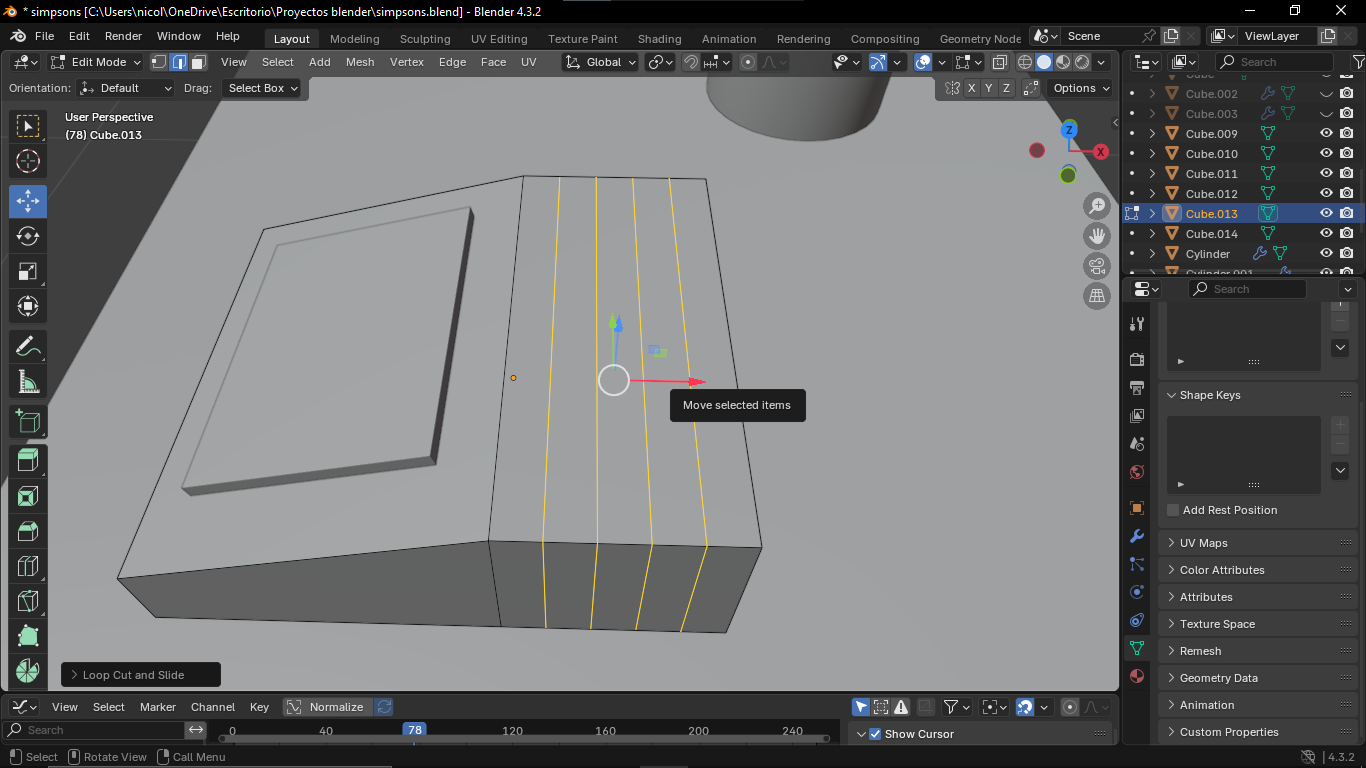Hide Cube.009 in viewport
1366x768 pixels.
[x=1326, y=133]
